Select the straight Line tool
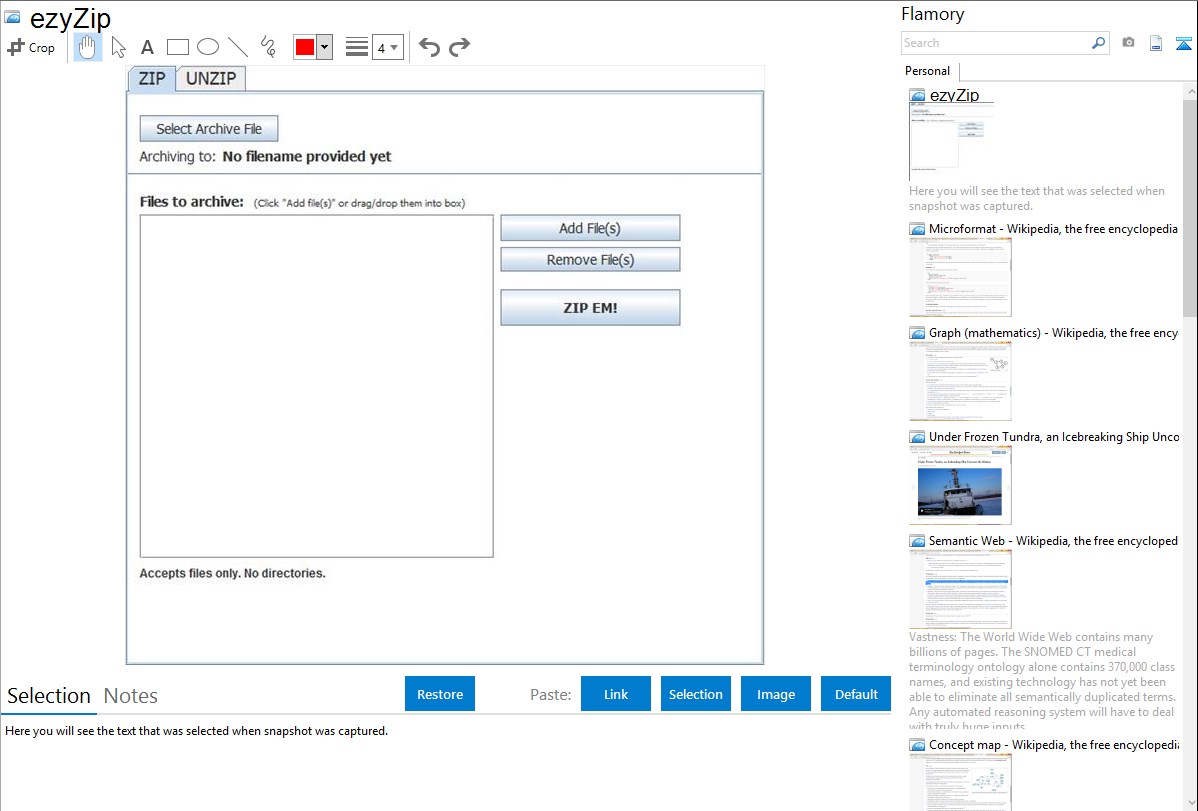The width and height of the screenshot is (1198, 811). tap(238, 47)
